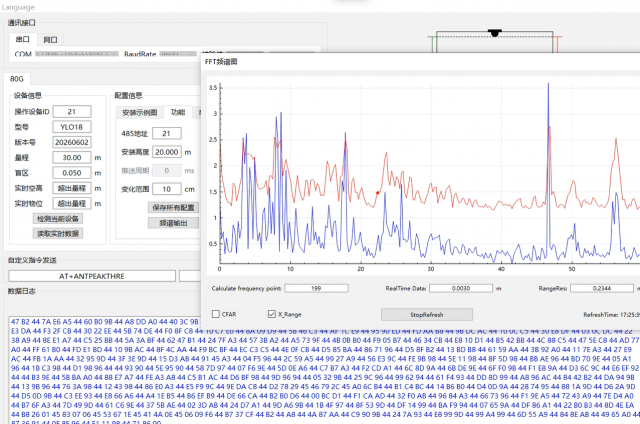Open the 安装示例图 tab
Image resolution: width=640 pixels, height=424 pixels.
(140, 113)
